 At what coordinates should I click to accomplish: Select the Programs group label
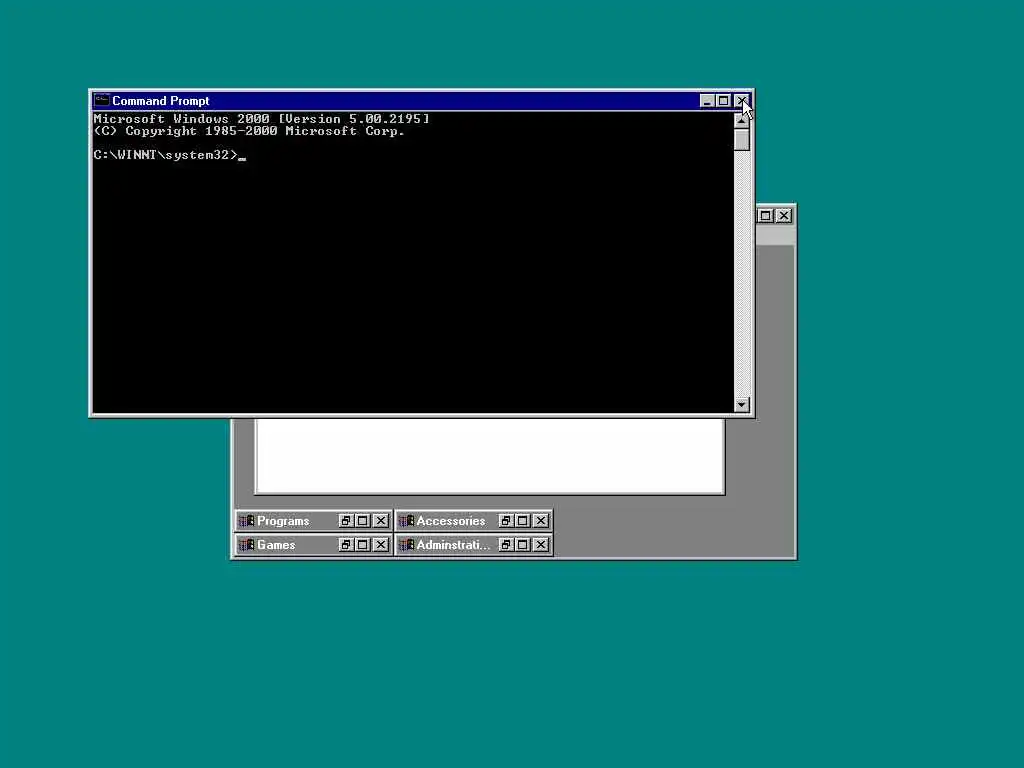(283, 520)
